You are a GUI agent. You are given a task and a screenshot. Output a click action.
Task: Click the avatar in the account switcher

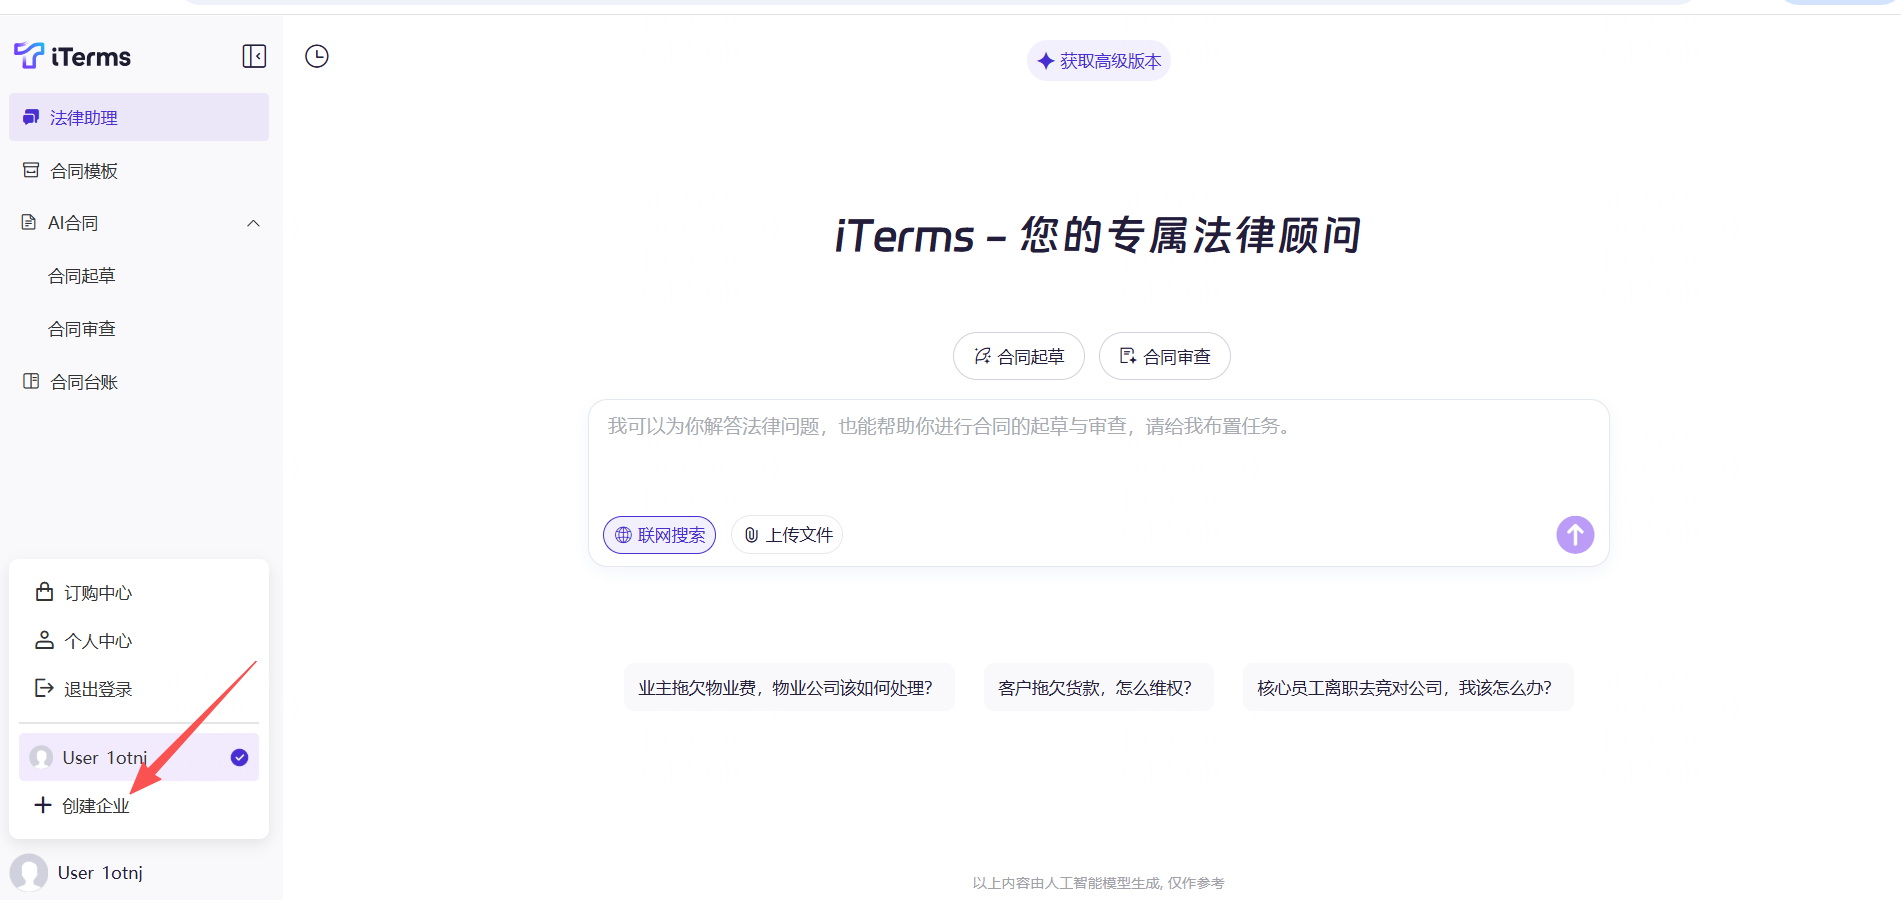(41, 757)
